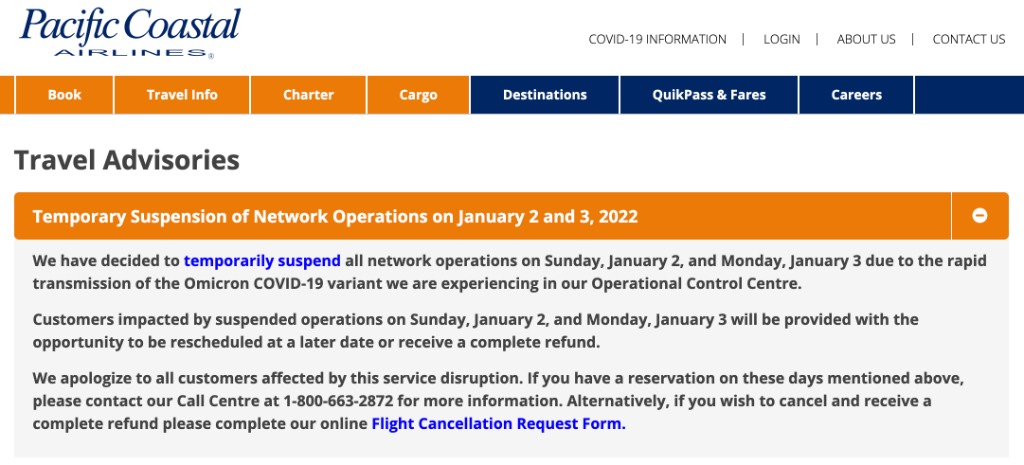This screenshot has width=1024, height=465.
Task: Click the Cargo navigation item
Action: 418,95
